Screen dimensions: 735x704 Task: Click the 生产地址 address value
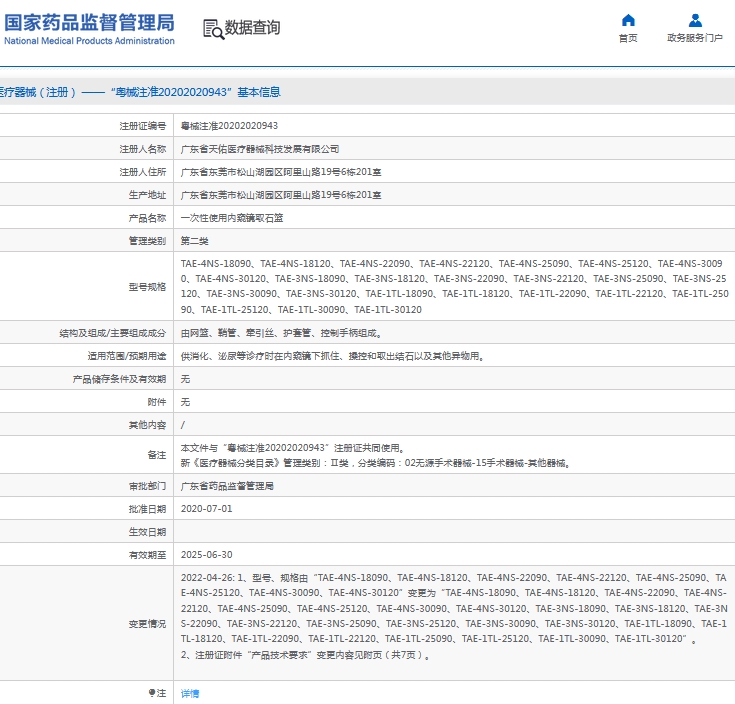[x=281, y=195]
